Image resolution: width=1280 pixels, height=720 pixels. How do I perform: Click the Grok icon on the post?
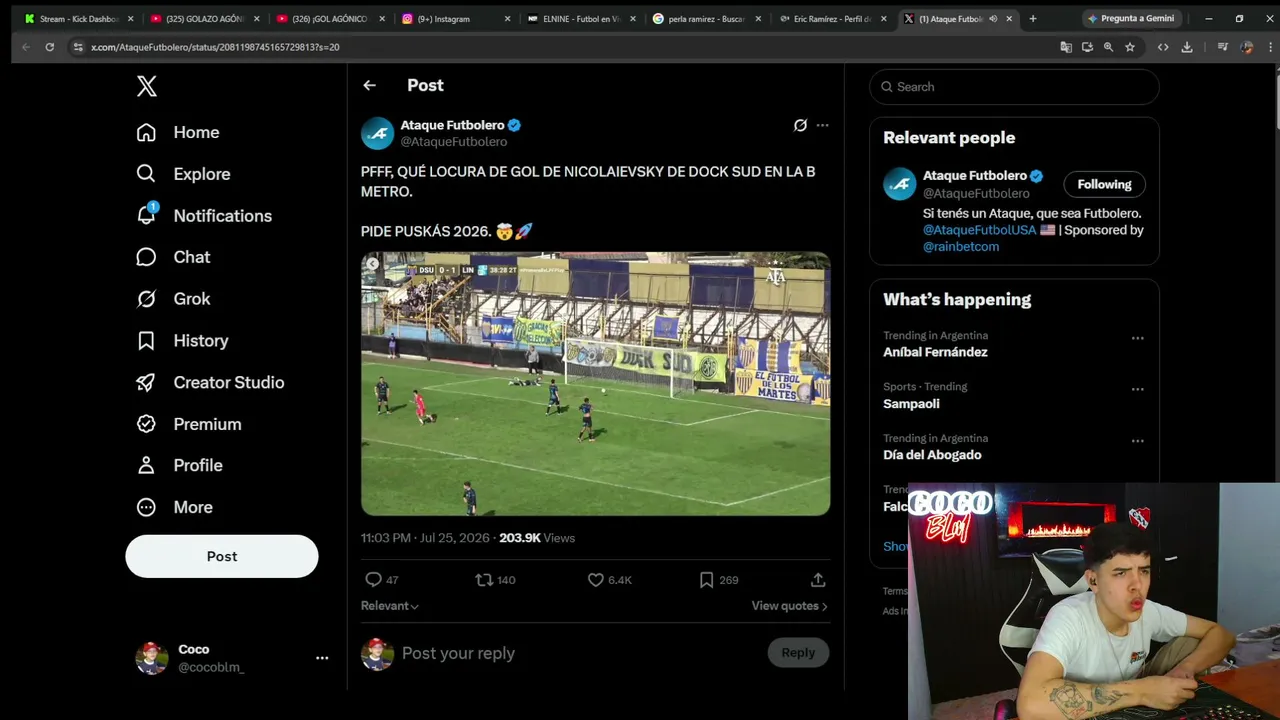click(800, 125)
